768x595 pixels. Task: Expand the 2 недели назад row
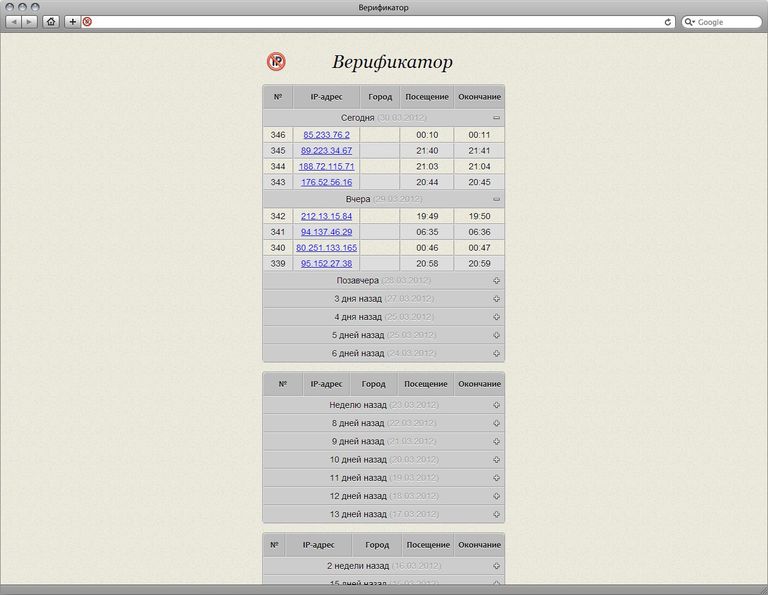(x=497, y=566)
